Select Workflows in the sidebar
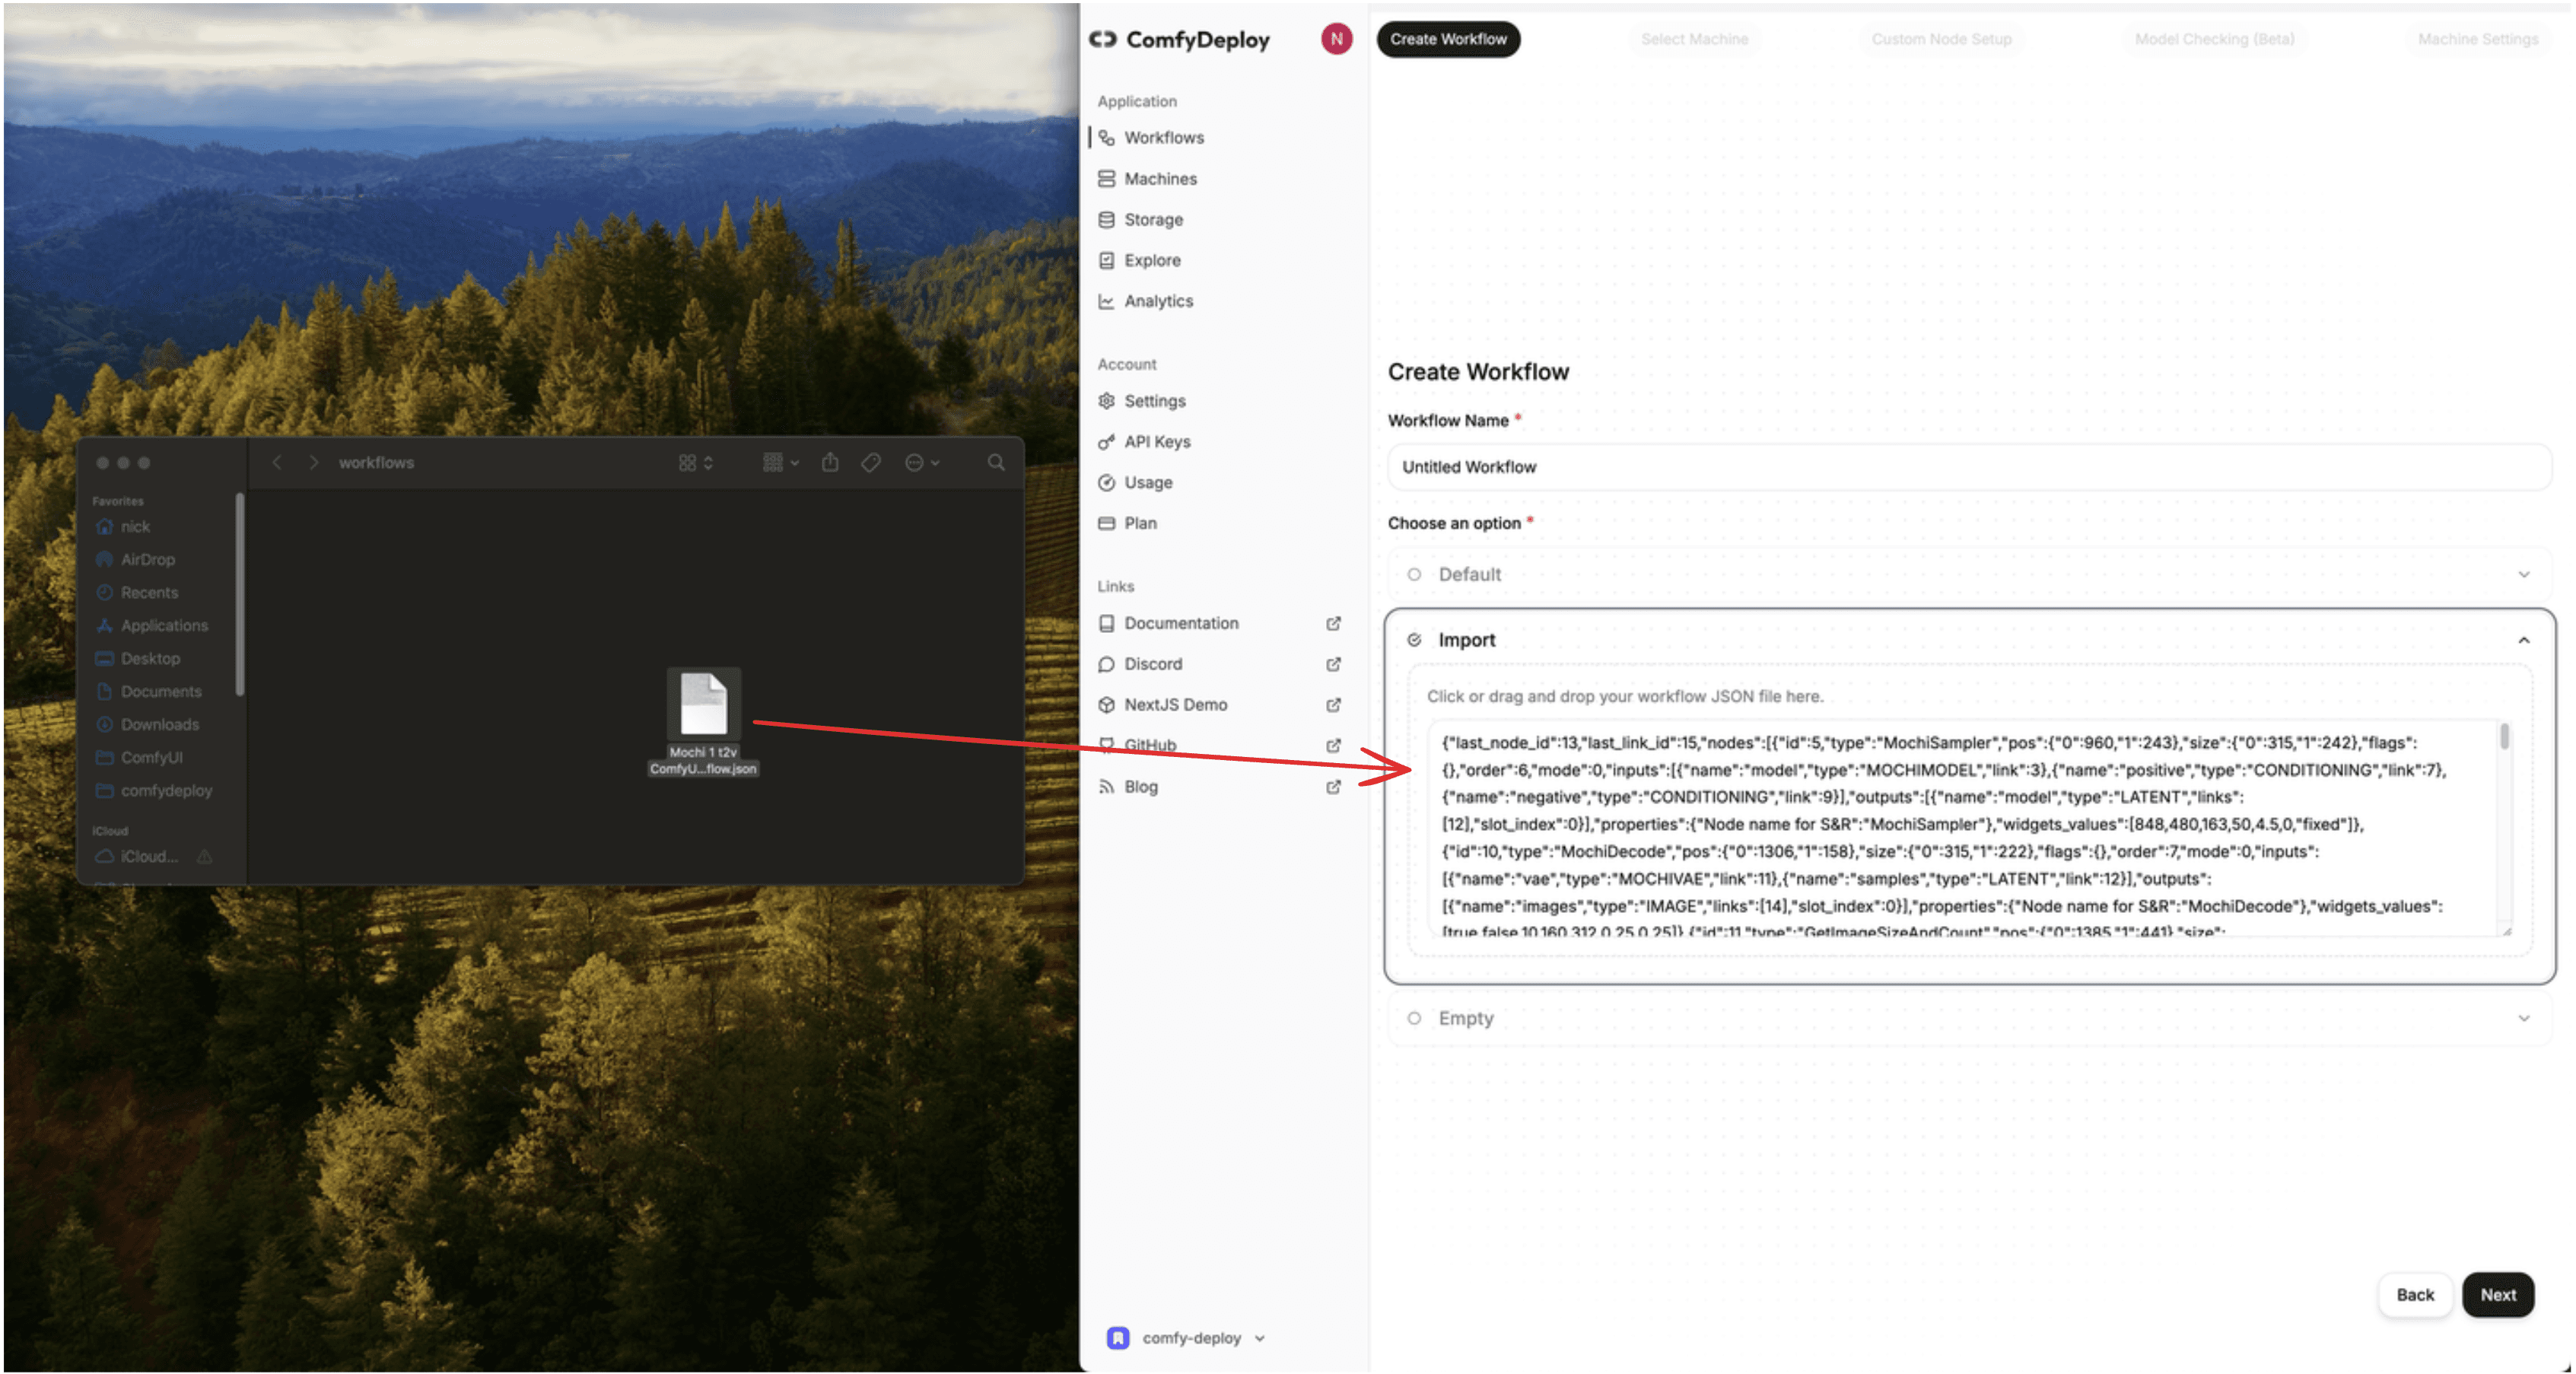The width and height of the screenshot is (2576, 1374). click(x=1164, y=137)
